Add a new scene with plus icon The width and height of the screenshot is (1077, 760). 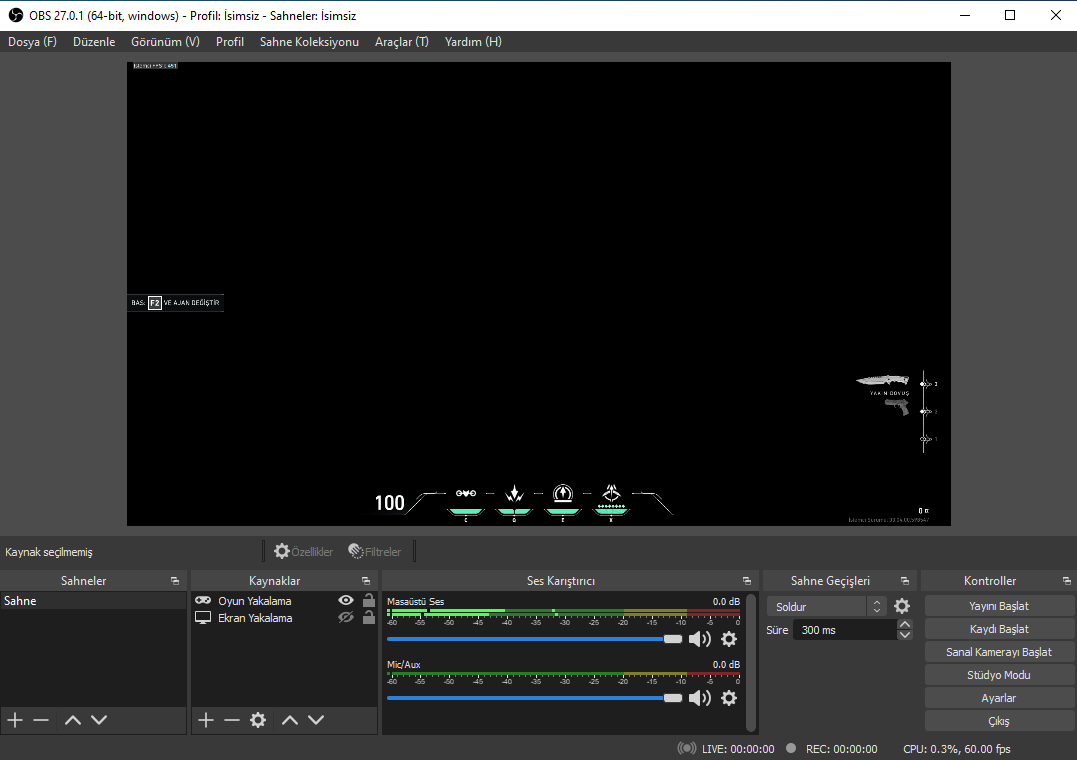(15, 720)
